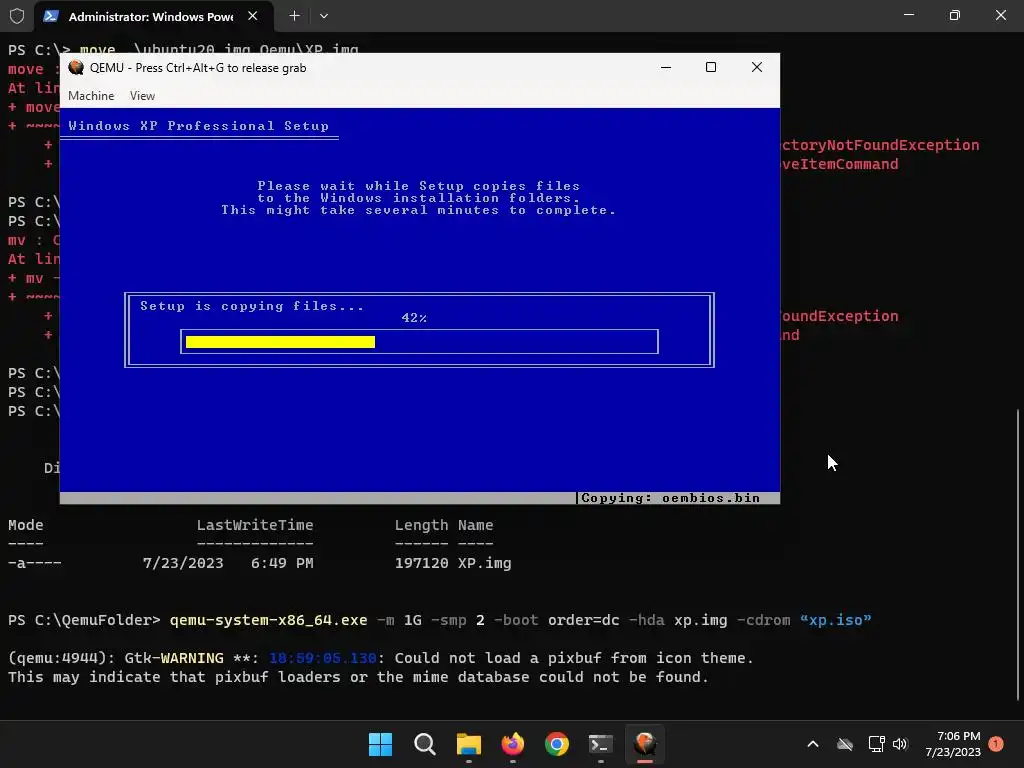
Task: Minimize the Windows Terminal window
Action: [x=908, y=14]
